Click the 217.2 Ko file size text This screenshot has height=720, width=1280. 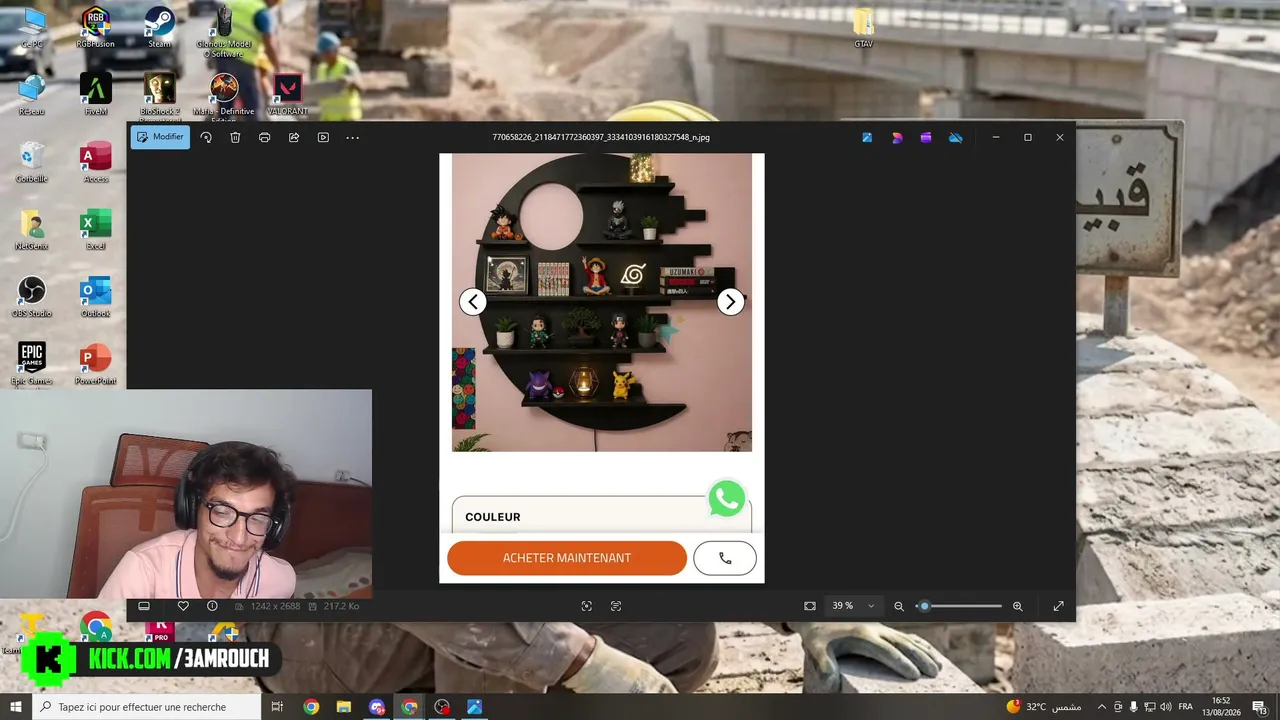coord(341,606)
